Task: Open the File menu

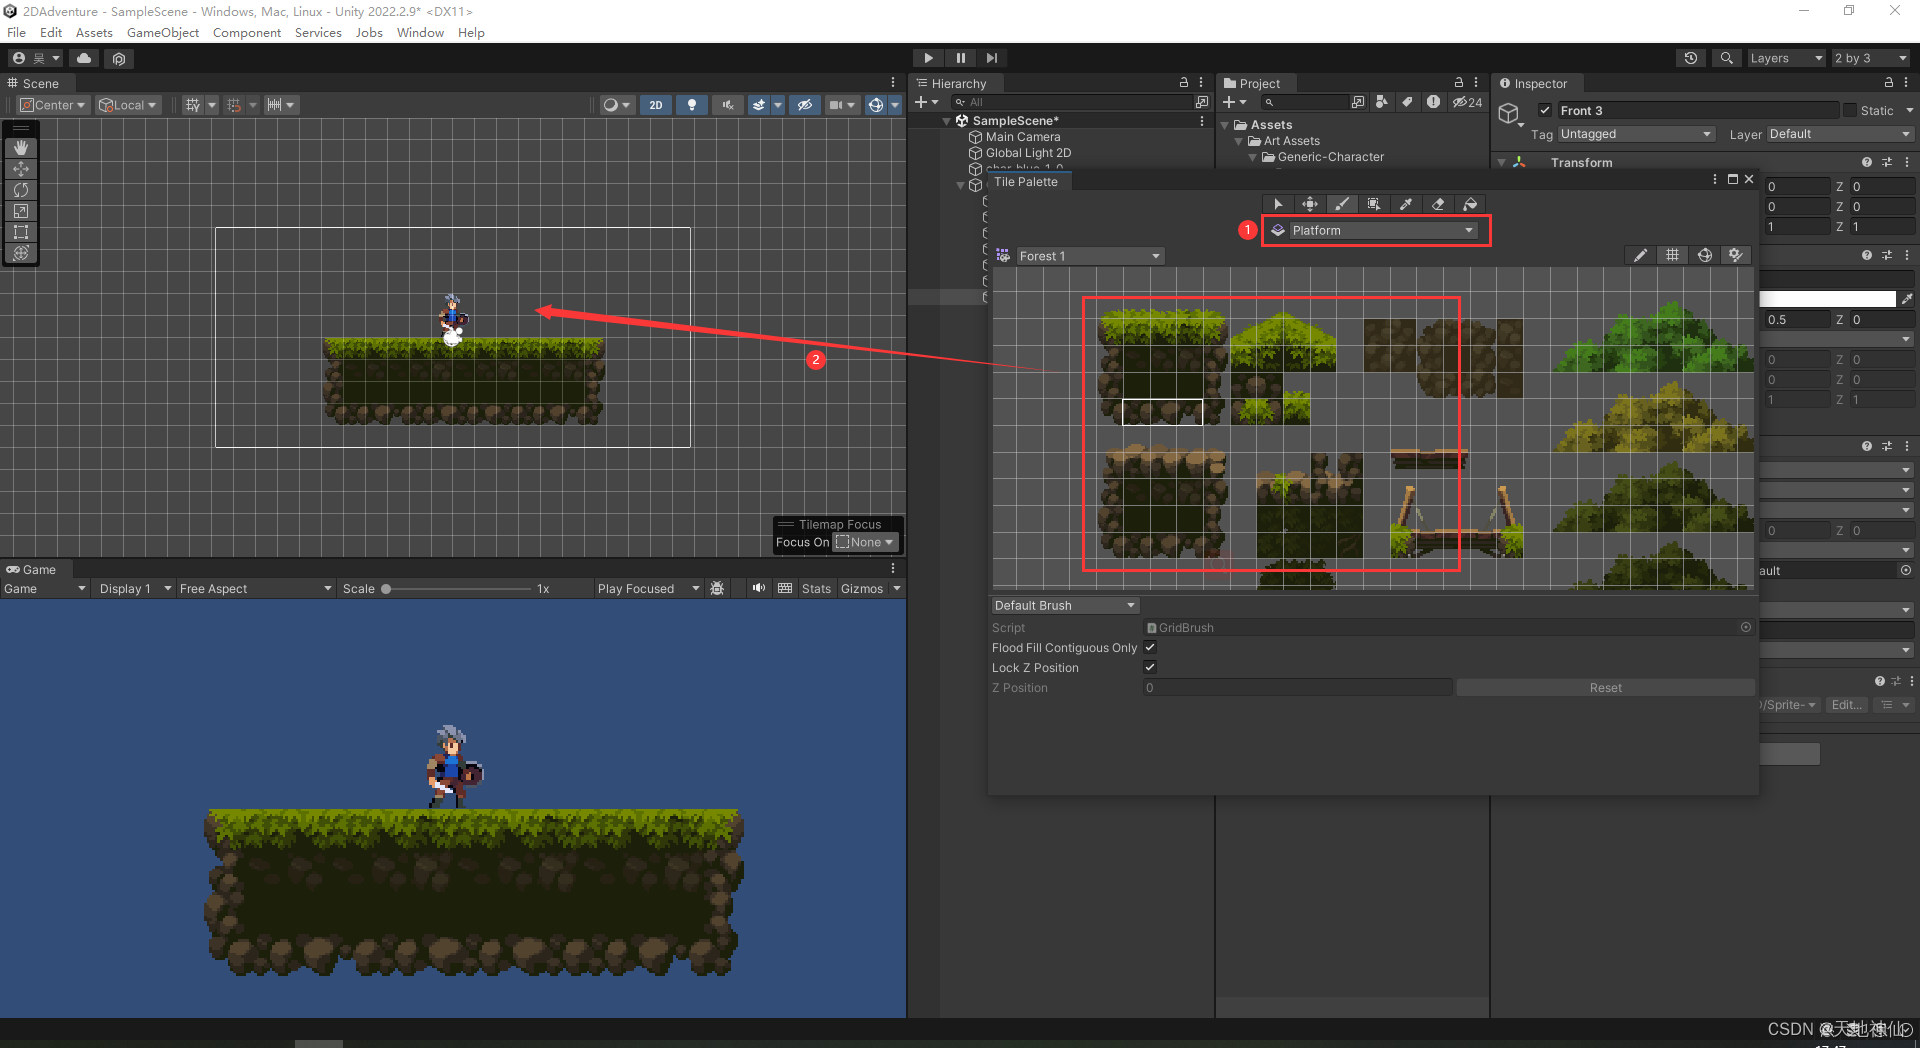Action: click(16, 33)
